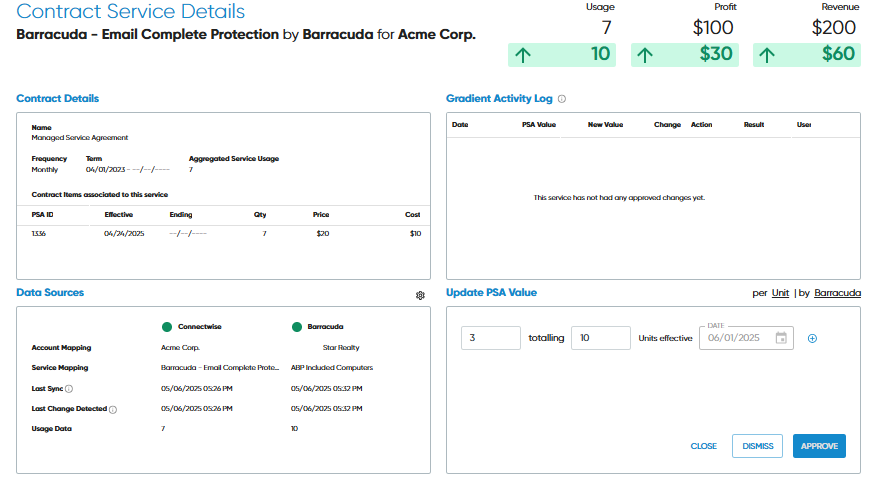Click the Contract Details heading

click(x=58, y=98)
